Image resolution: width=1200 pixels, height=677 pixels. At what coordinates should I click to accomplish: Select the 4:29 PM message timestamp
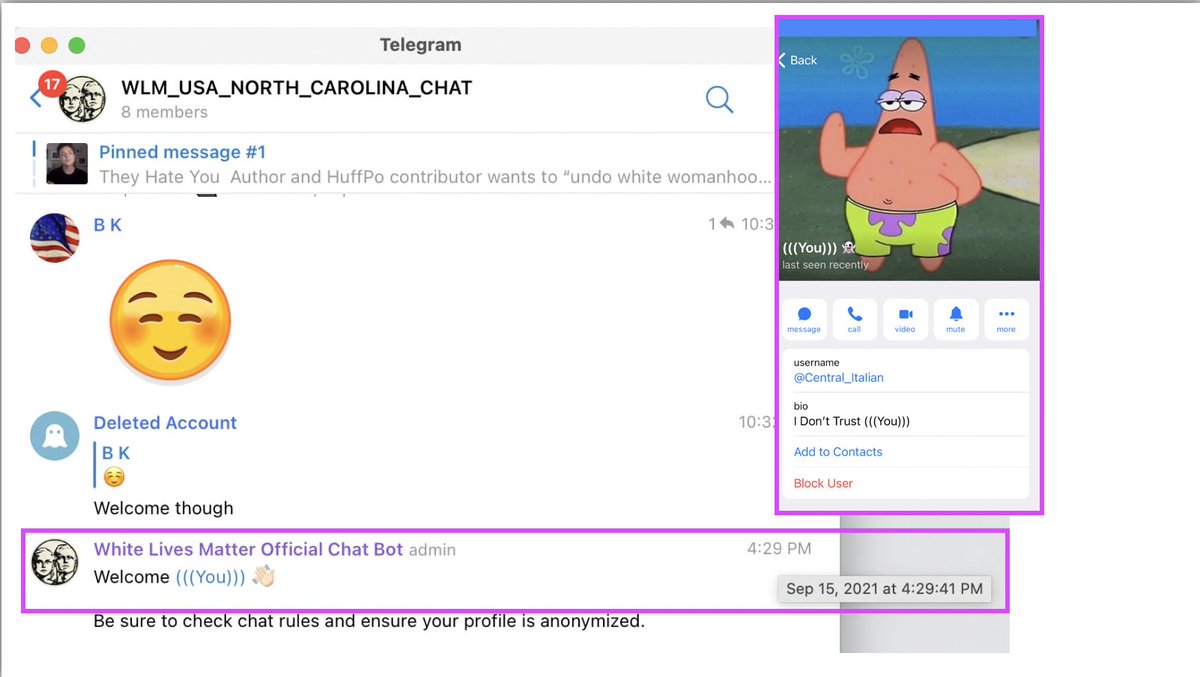point(779,548)
